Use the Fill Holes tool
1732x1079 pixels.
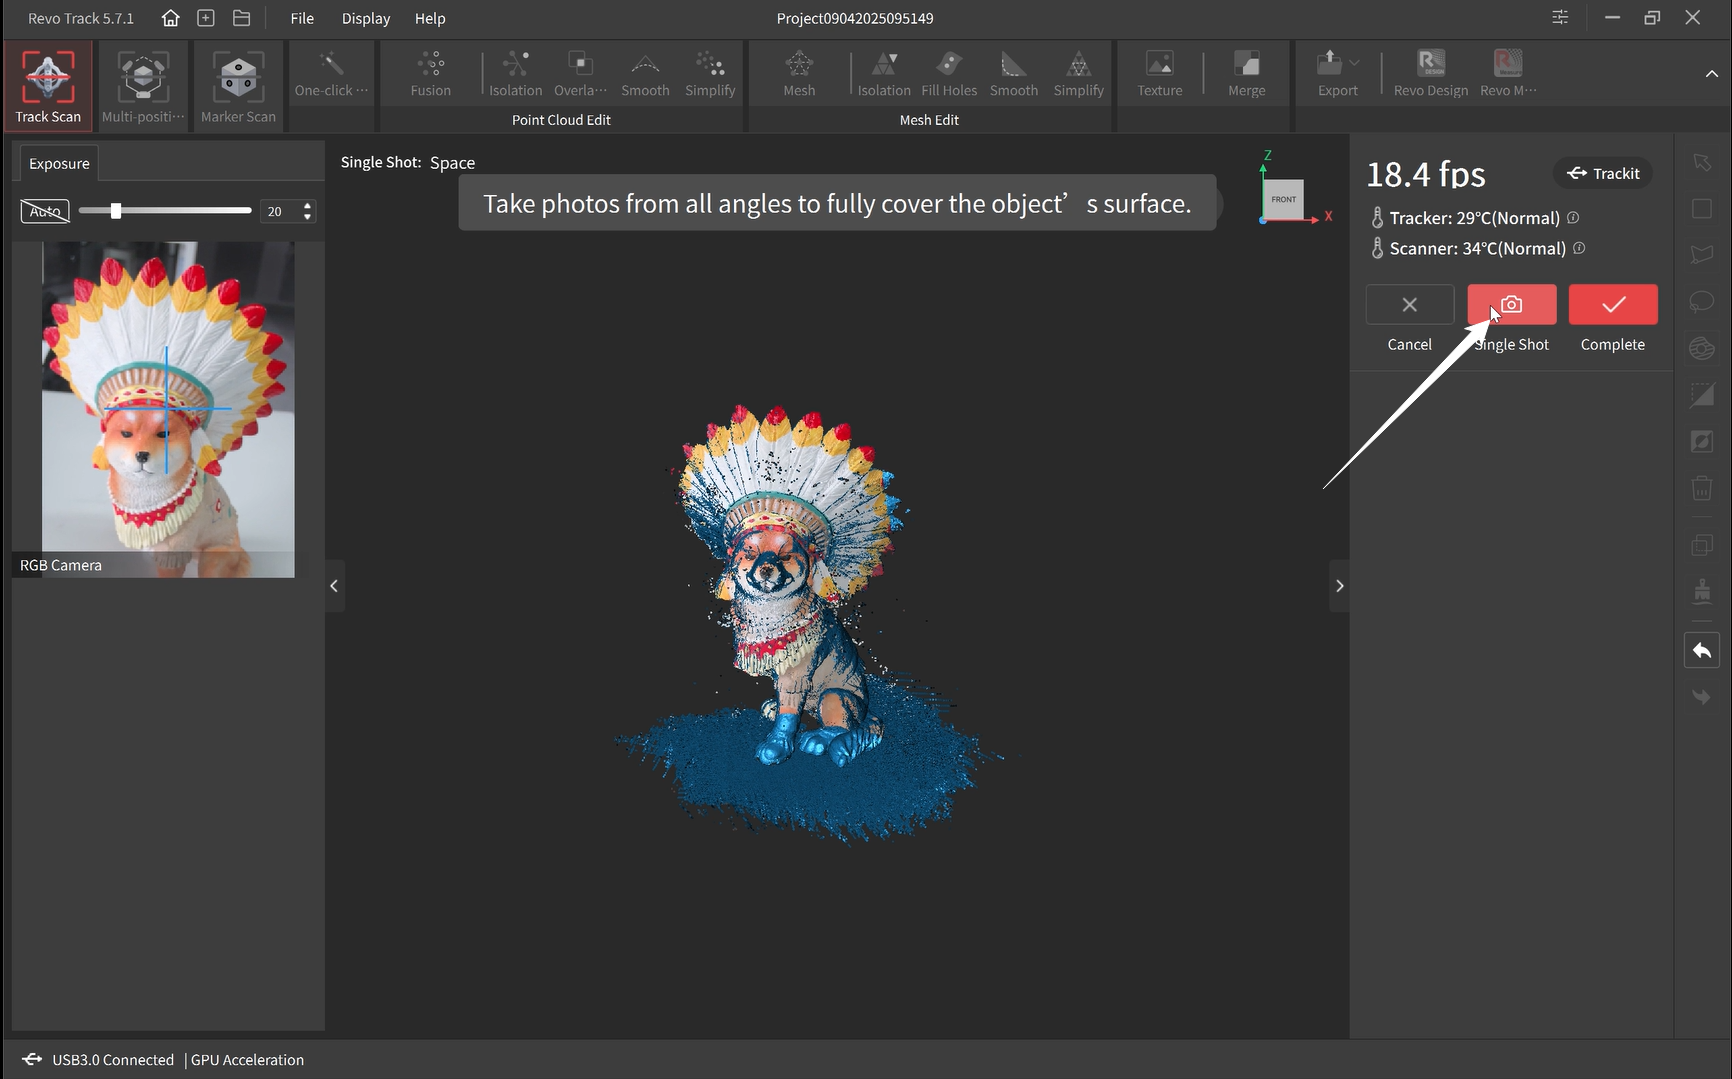coord(949,75)
